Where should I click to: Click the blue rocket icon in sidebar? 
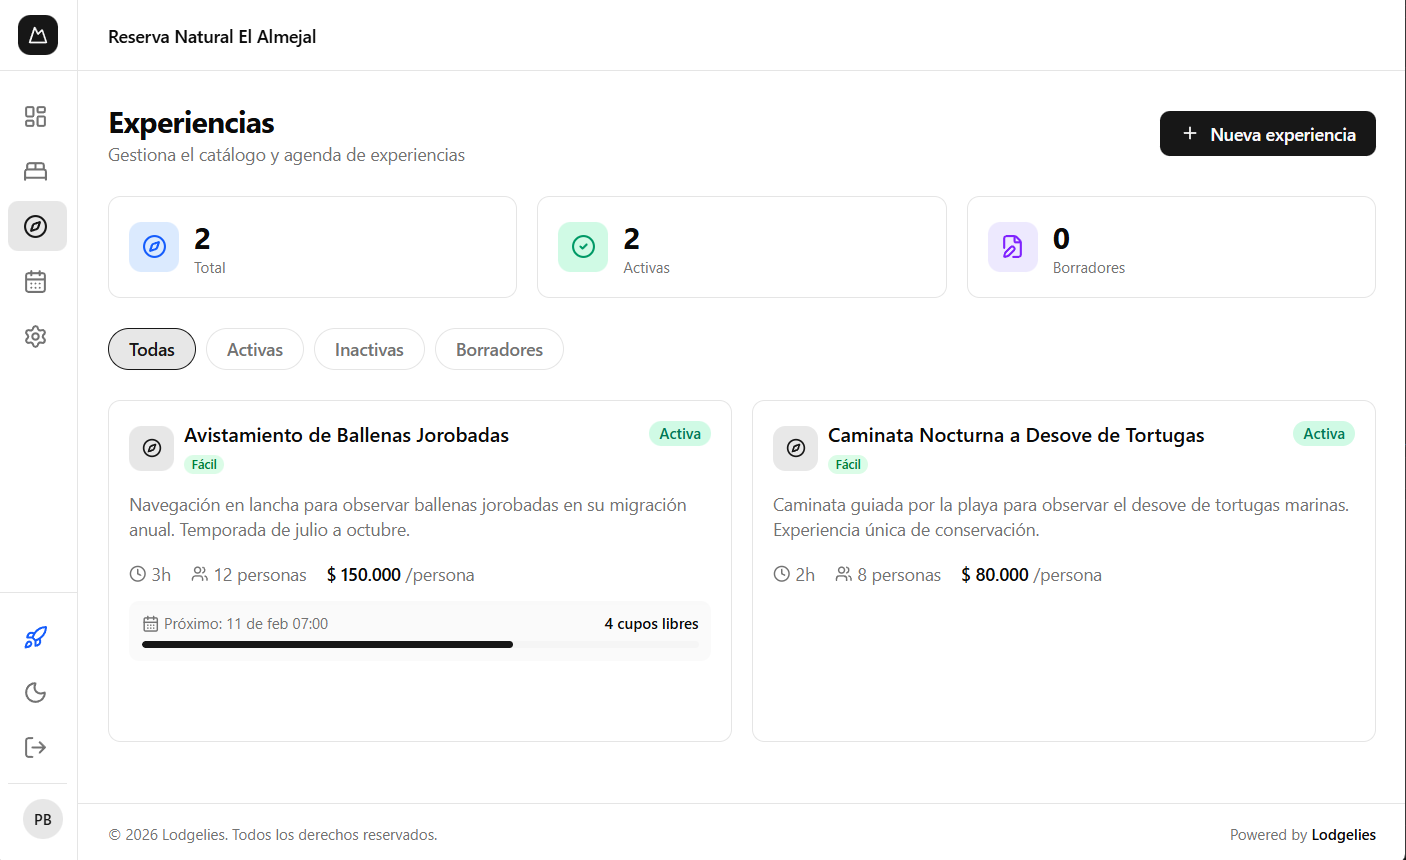36,637
